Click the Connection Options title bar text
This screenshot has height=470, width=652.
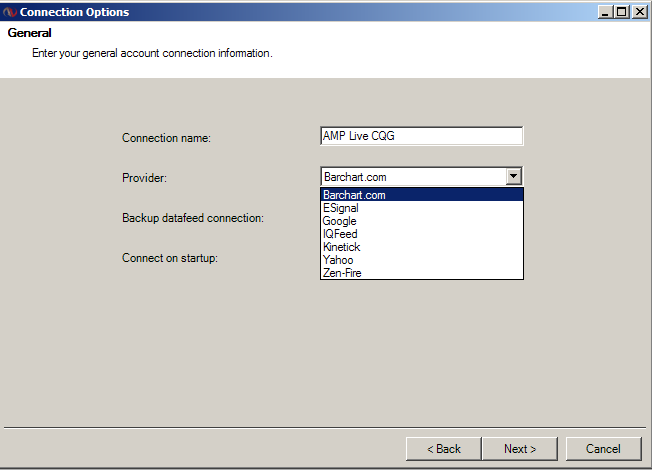pos(74,12)
